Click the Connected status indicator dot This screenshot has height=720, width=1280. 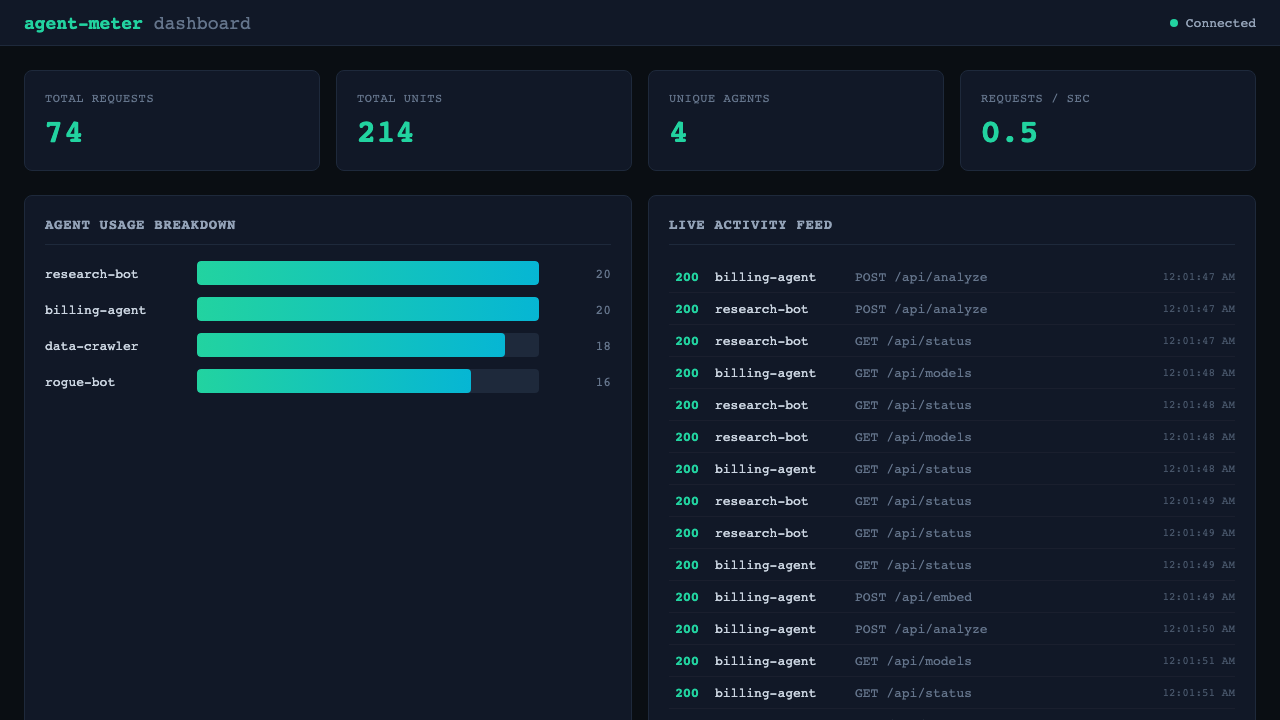pos(1172,22)
